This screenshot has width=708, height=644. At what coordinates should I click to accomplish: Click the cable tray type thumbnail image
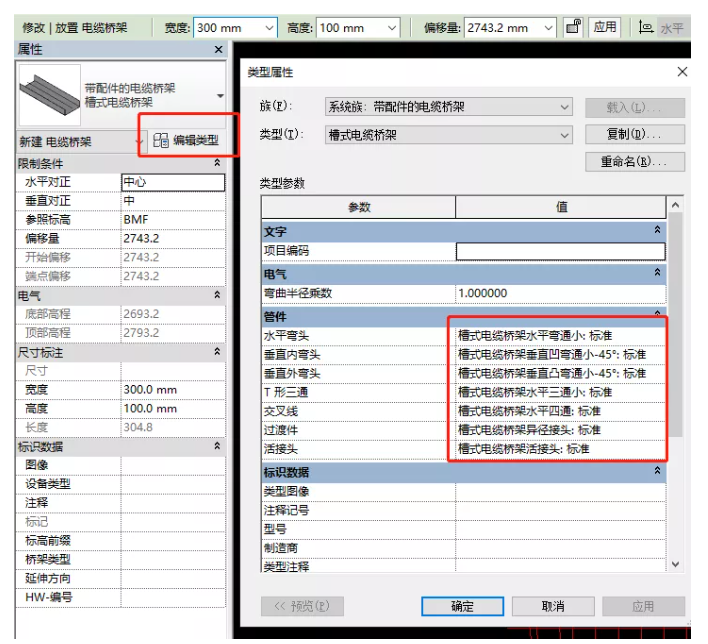click(x=49, y=94)
